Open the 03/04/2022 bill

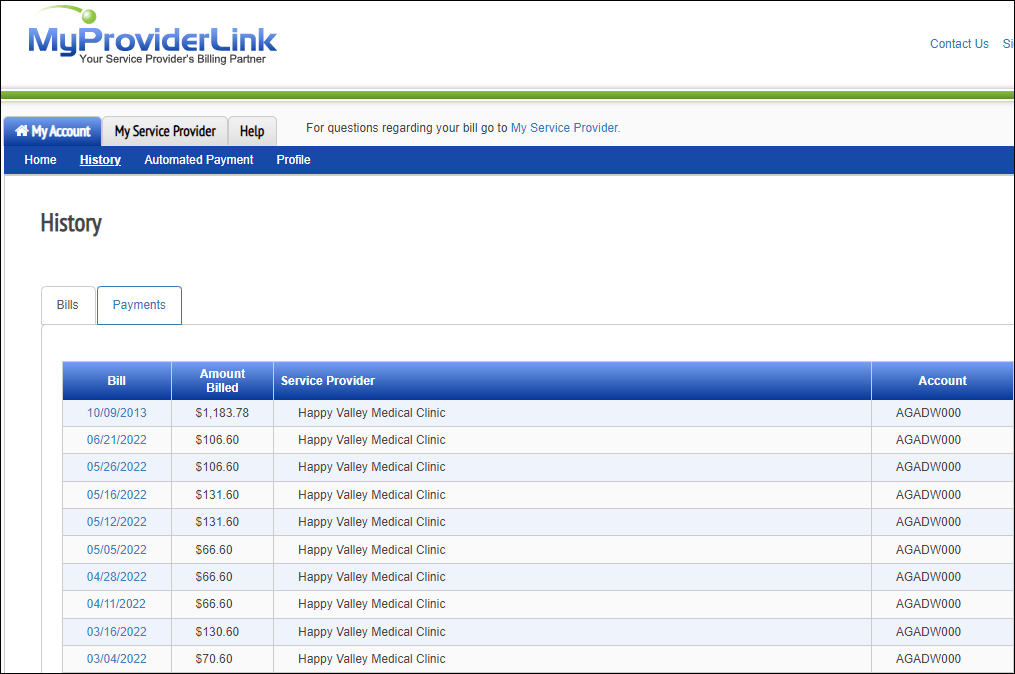tap(117, 659)
